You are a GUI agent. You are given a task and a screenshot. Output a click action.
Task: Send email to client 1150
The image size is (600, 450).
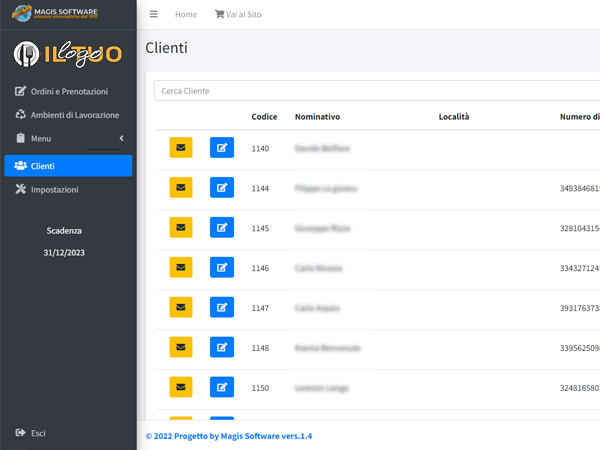181,387
